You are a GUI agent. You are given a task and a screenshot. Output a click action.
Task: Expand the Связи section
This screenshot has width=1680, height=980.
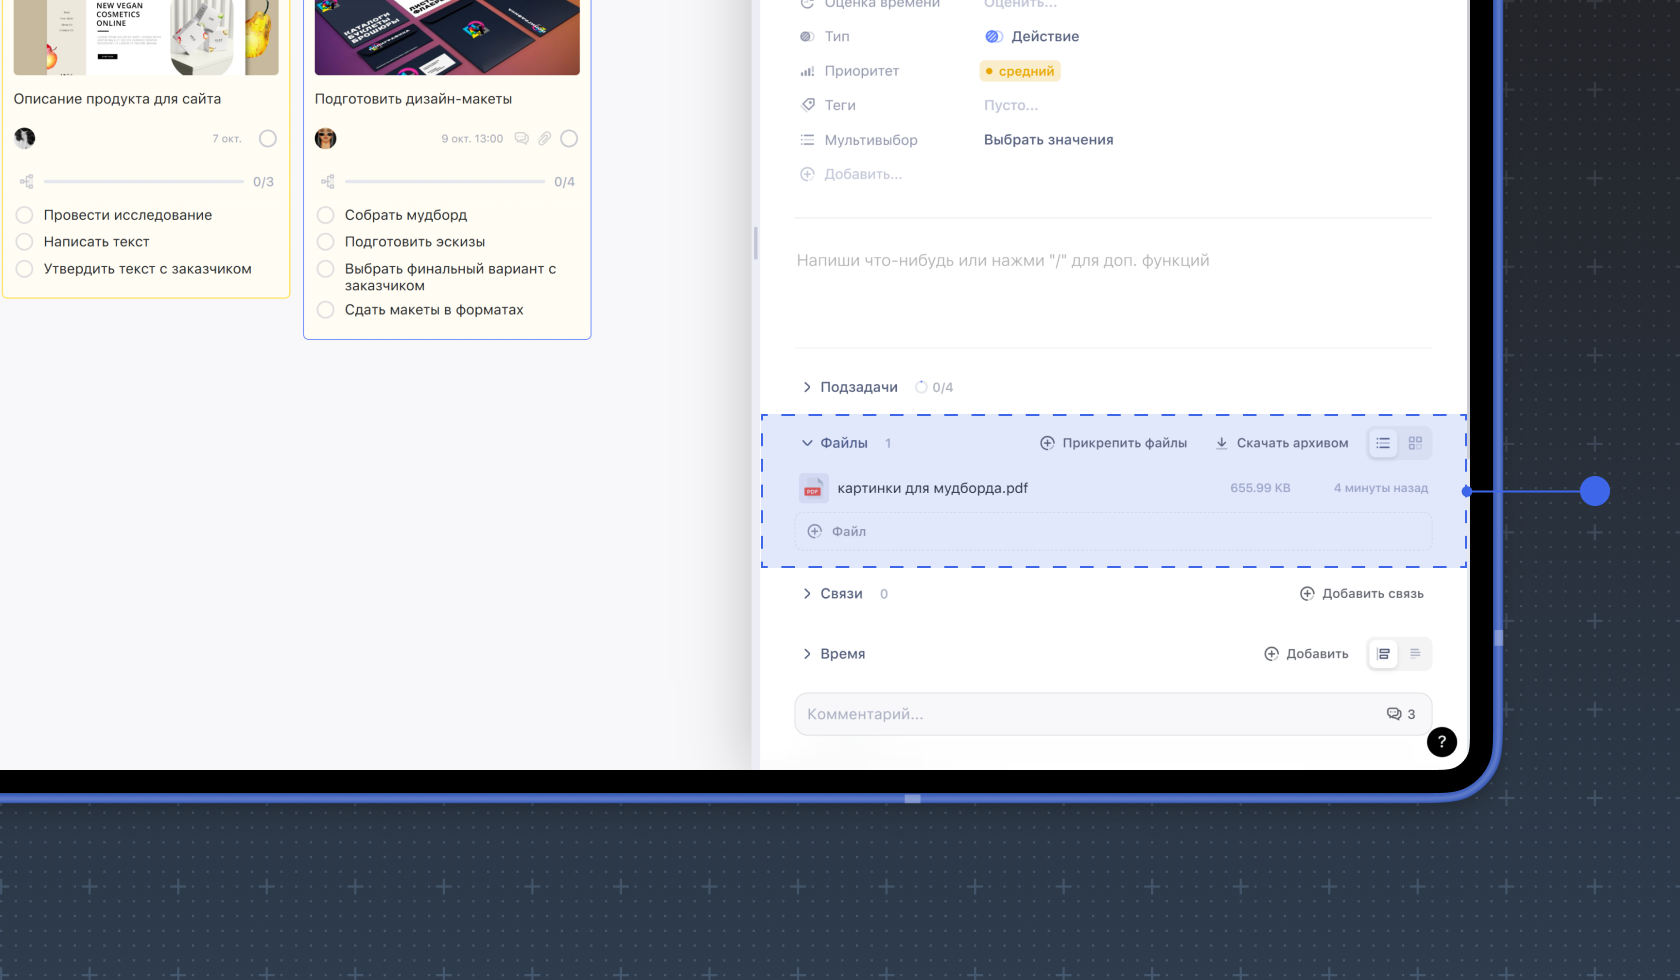click(x=807, y=594)
